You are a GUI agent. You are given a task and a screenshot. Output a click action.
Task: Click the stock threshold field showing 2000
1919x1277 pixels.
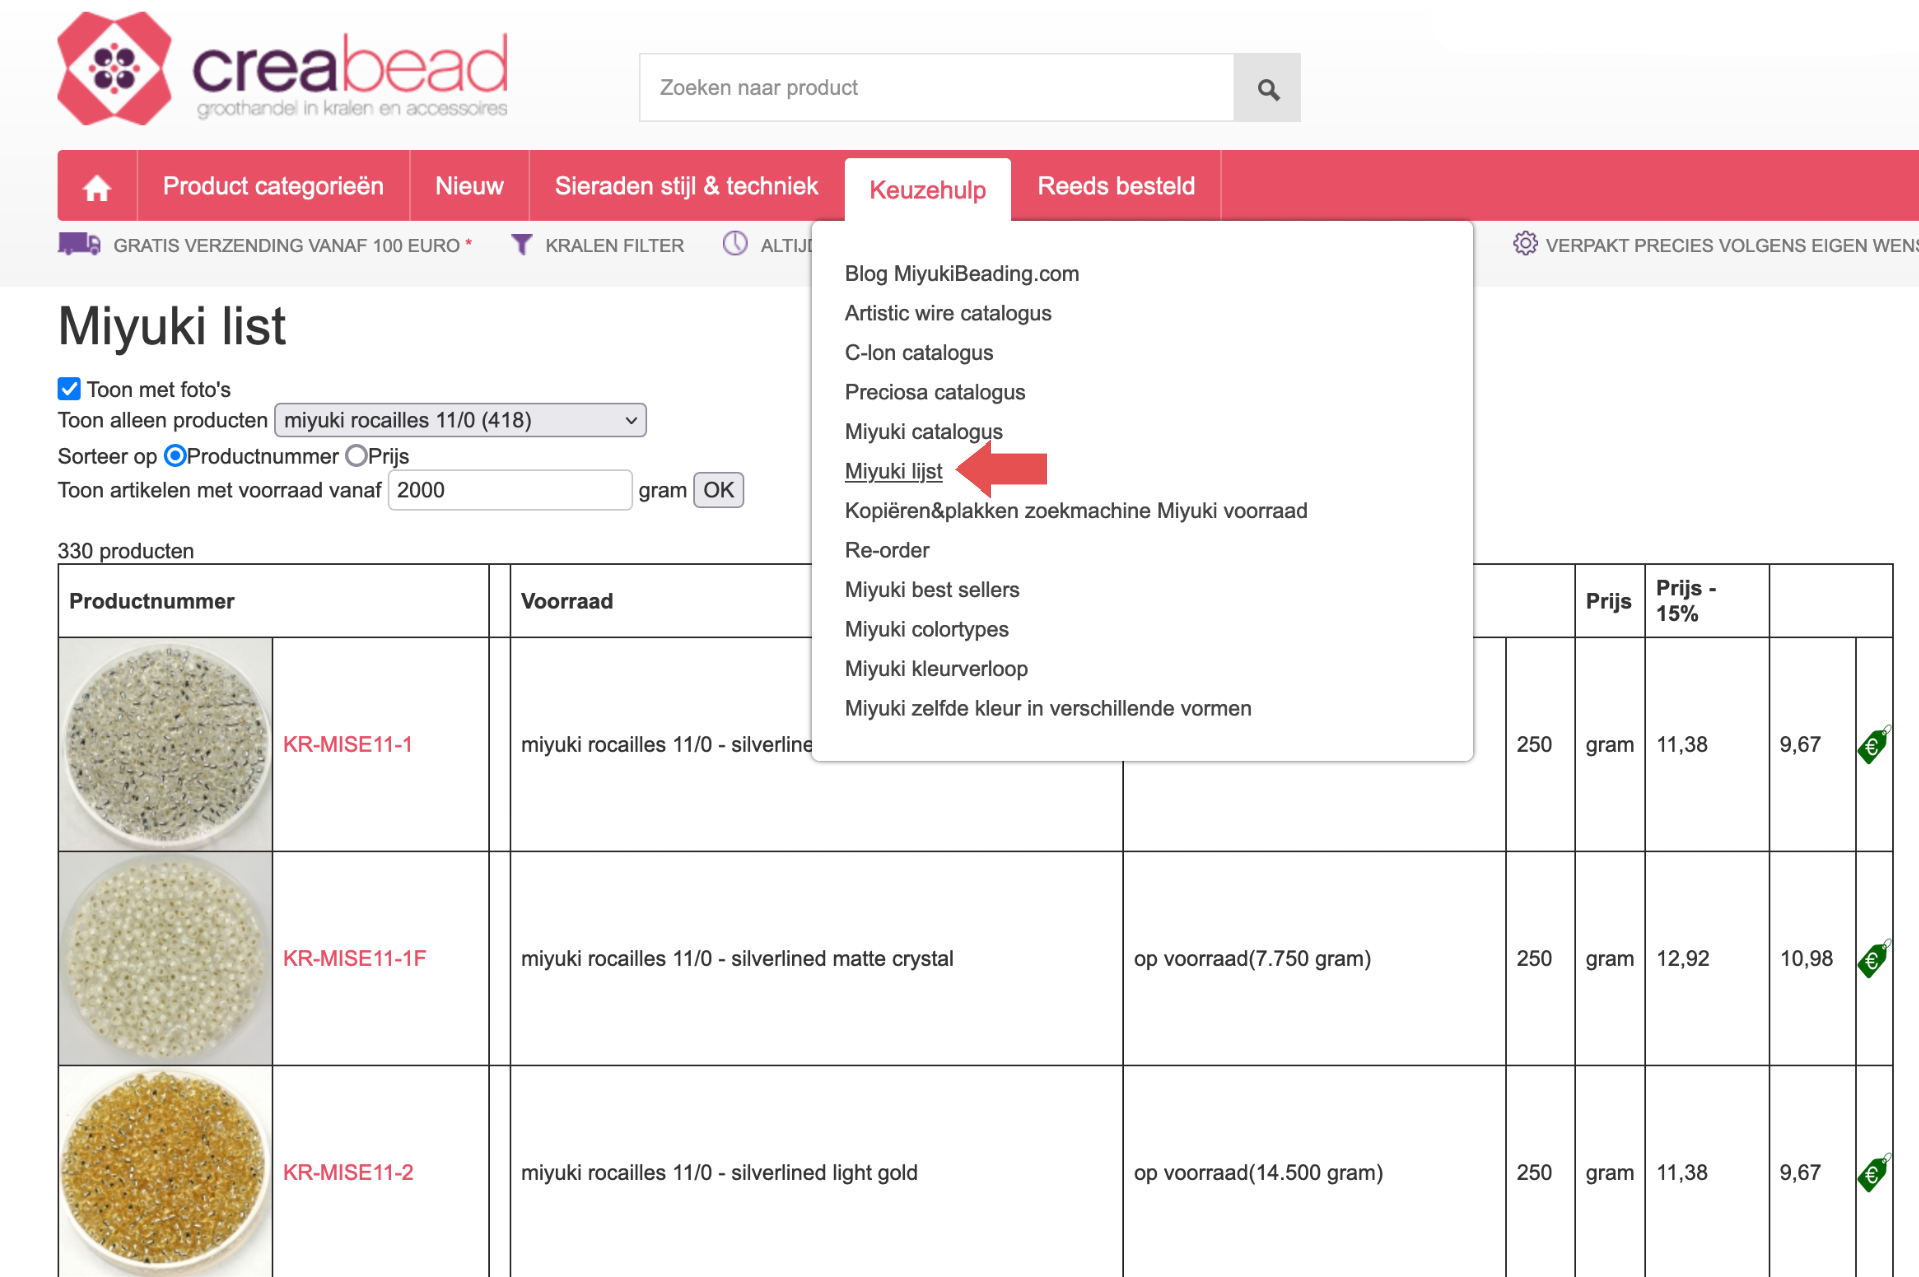click(x=509, y=490)
